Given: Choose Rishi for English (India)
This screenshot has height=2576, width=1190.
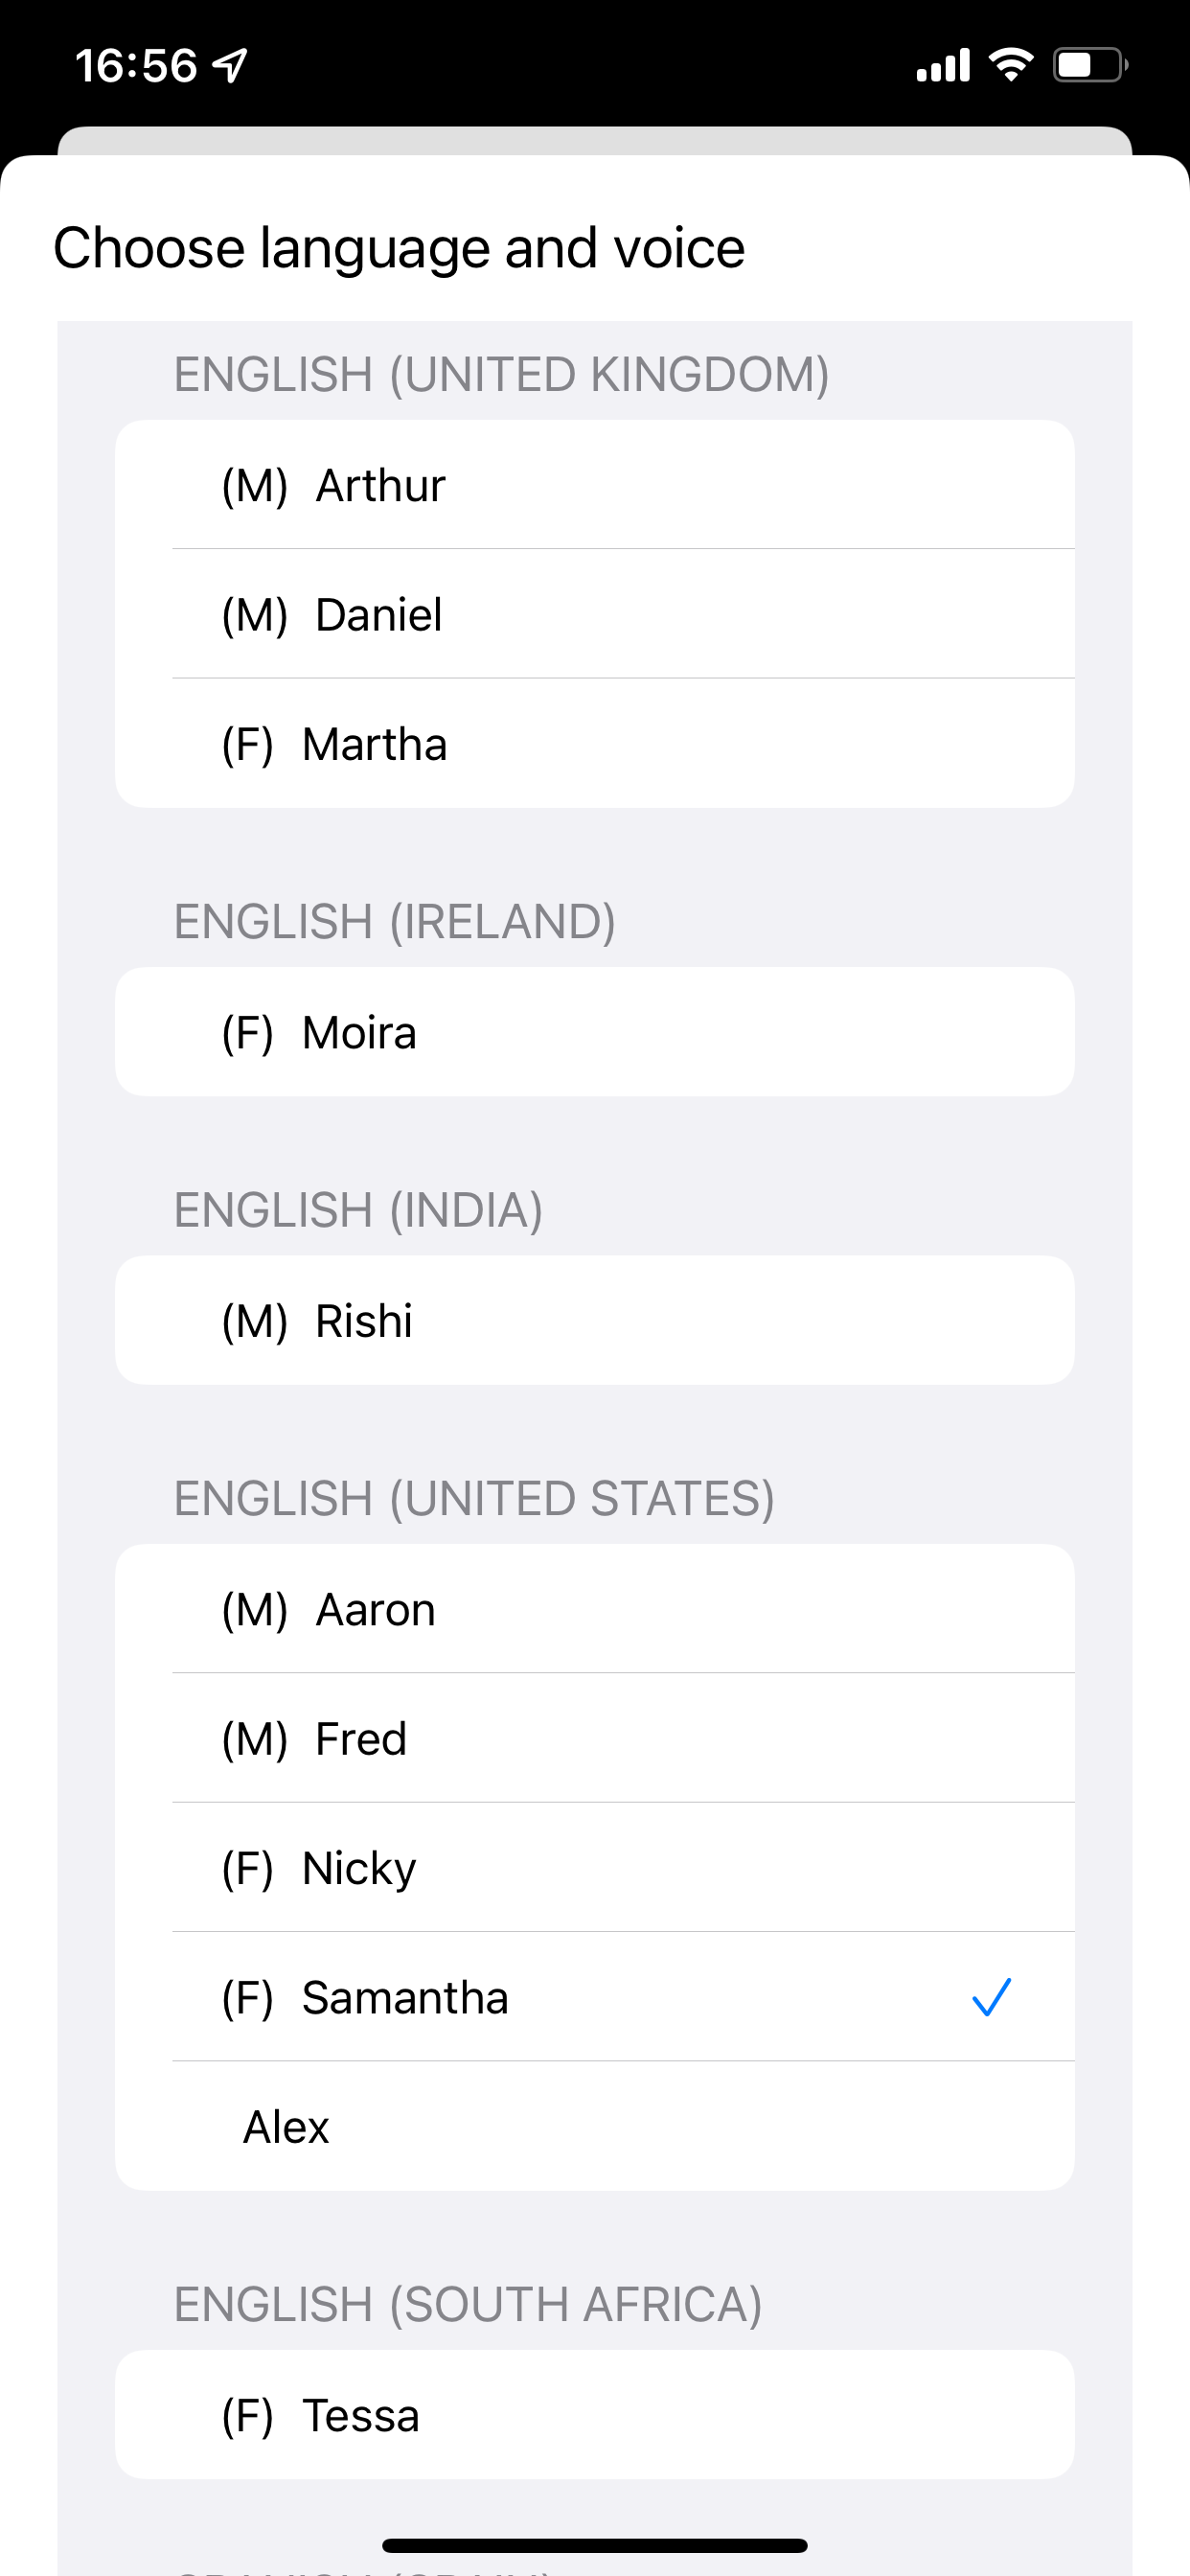Looking at the screenshot, I should coord(594,1320).
